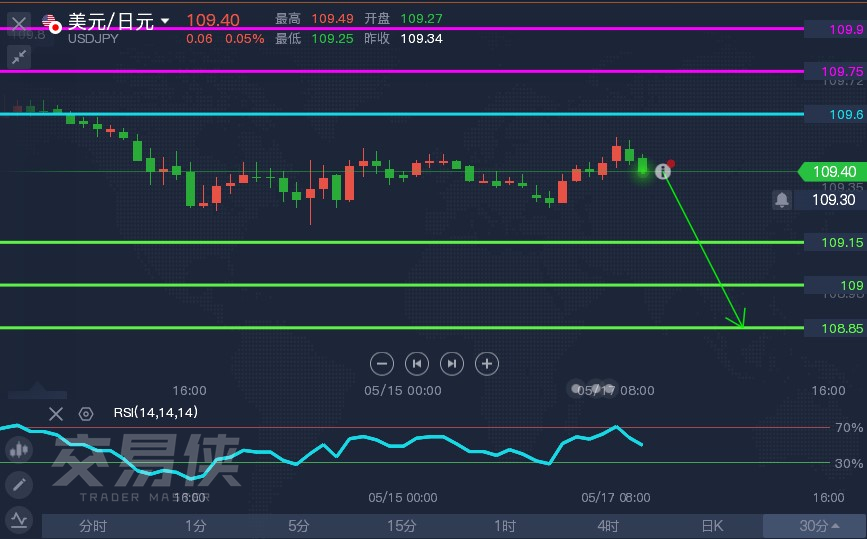Switch to 分时 timeframe tab
This screenshot has height=539, width=867.
(x=93, y=526)
